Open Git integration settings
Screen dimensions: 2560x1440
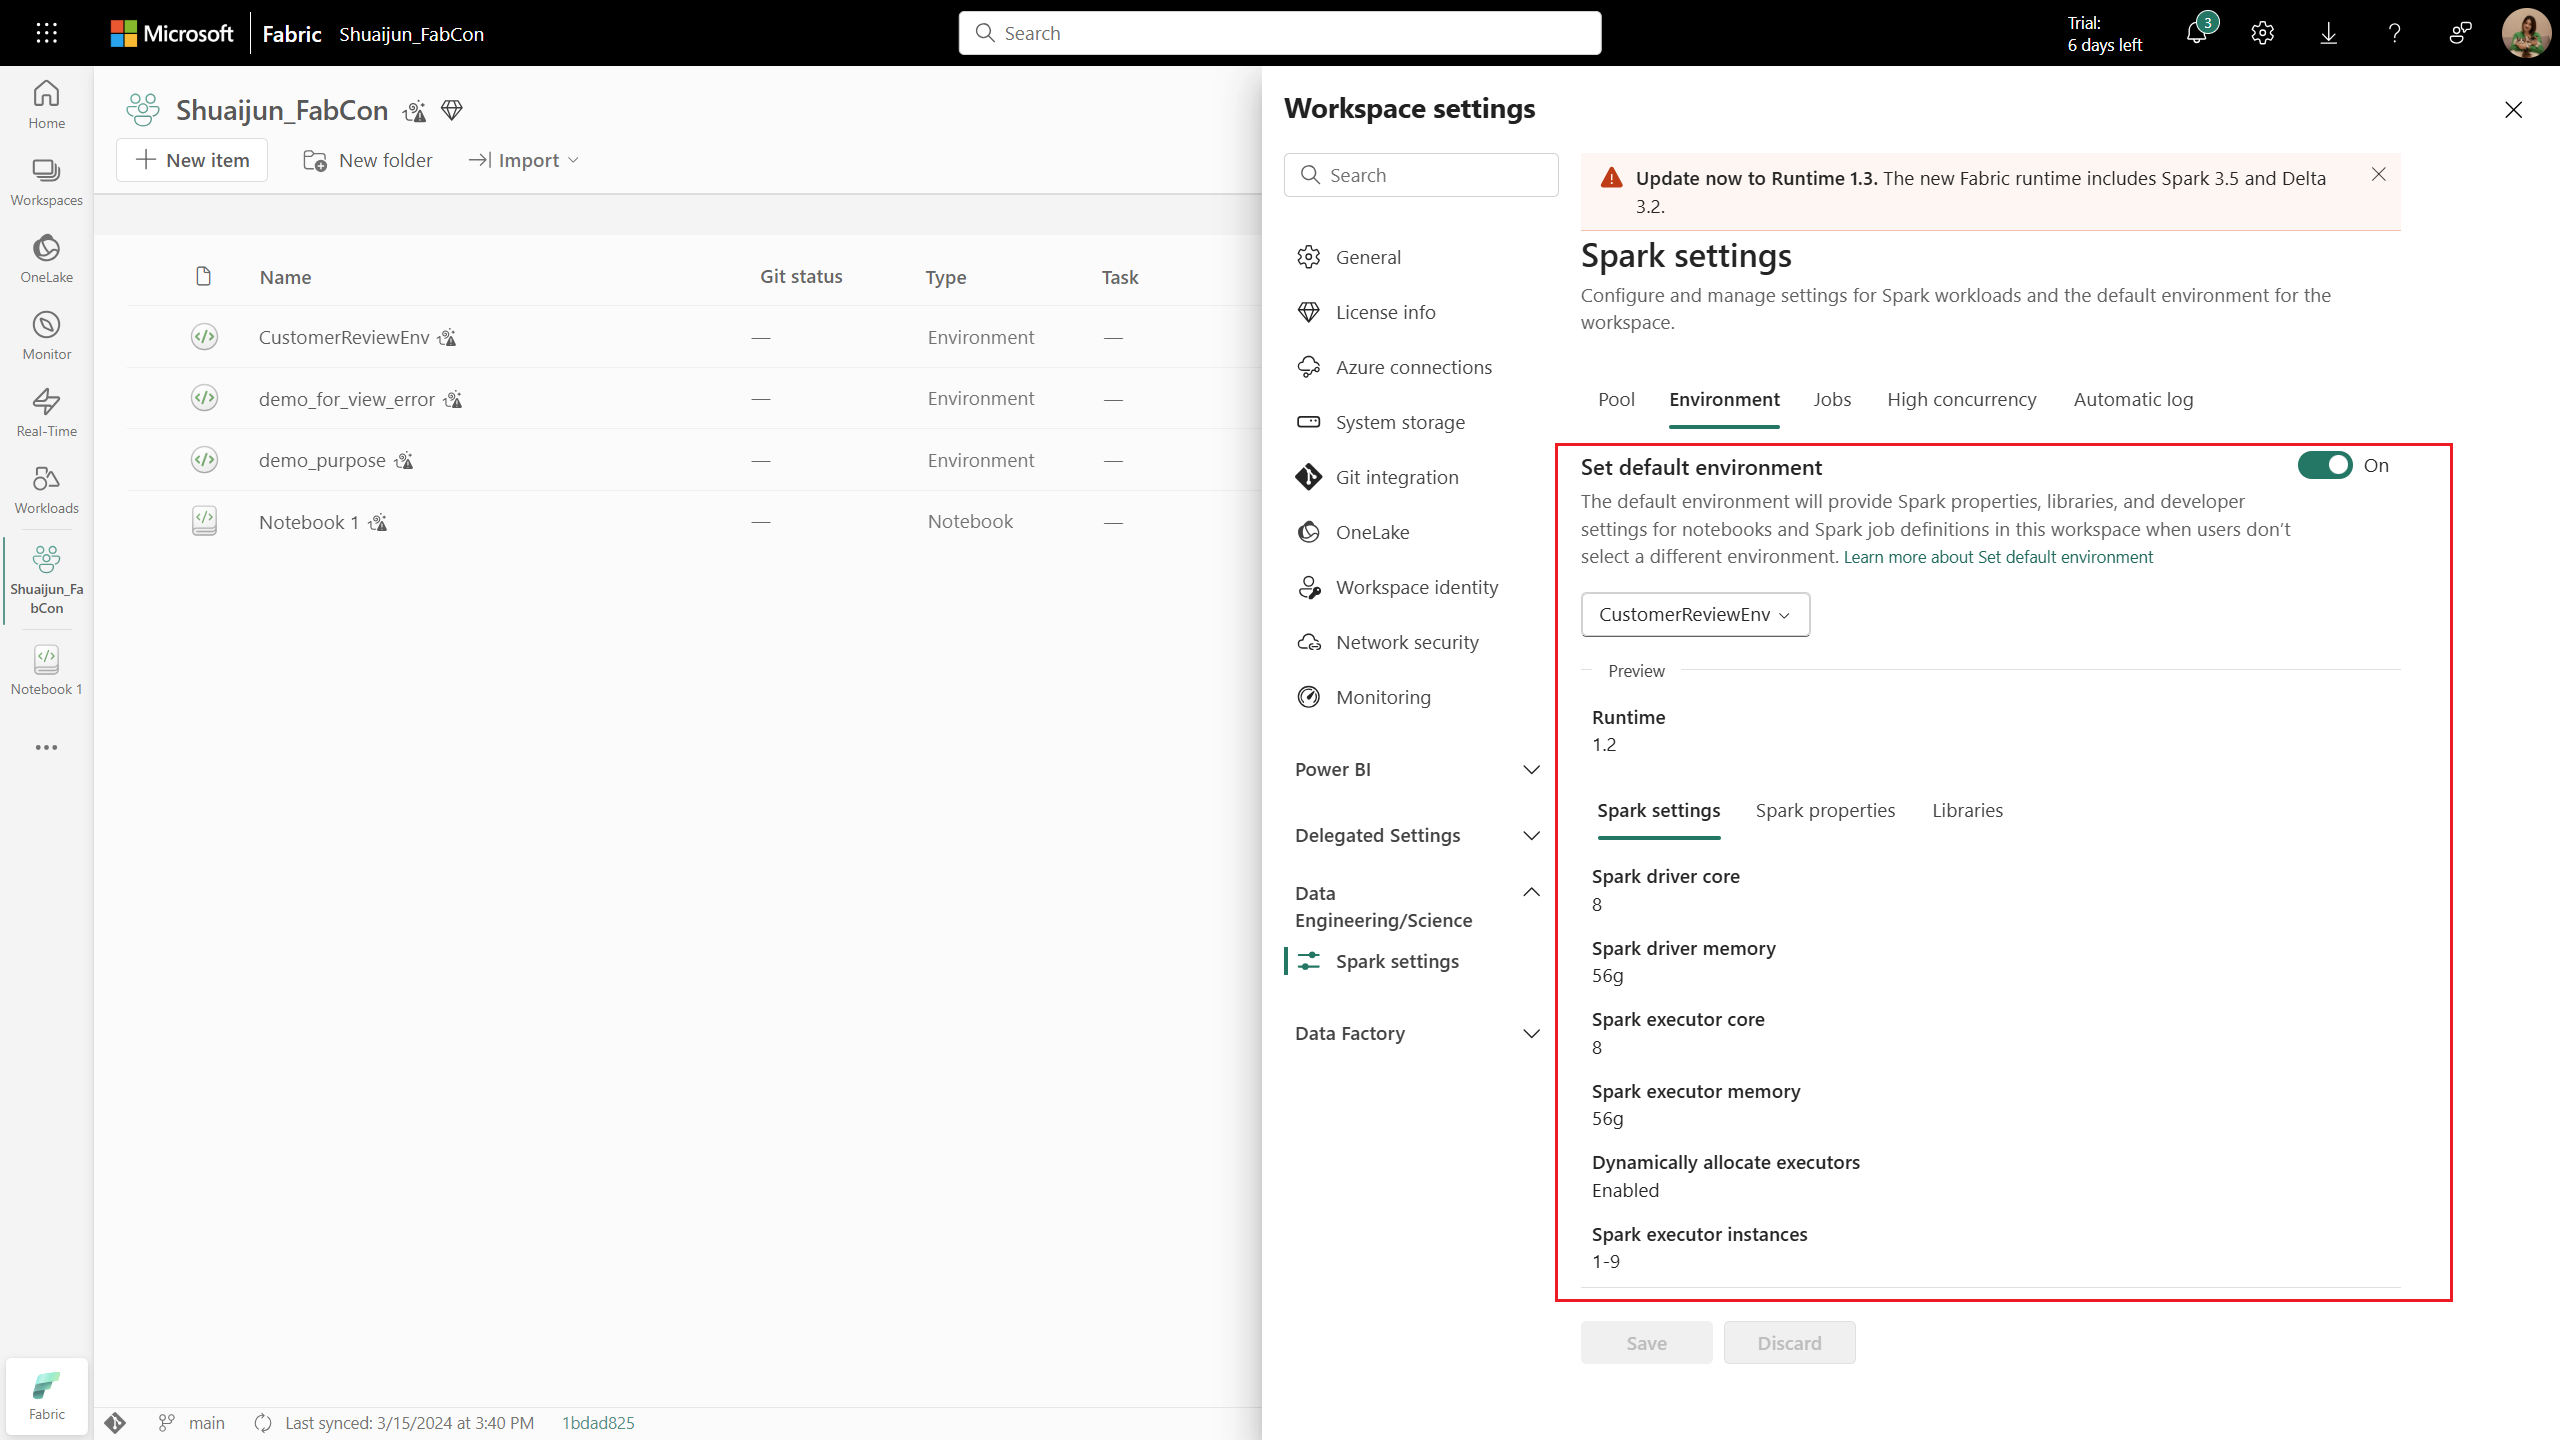1396,477
